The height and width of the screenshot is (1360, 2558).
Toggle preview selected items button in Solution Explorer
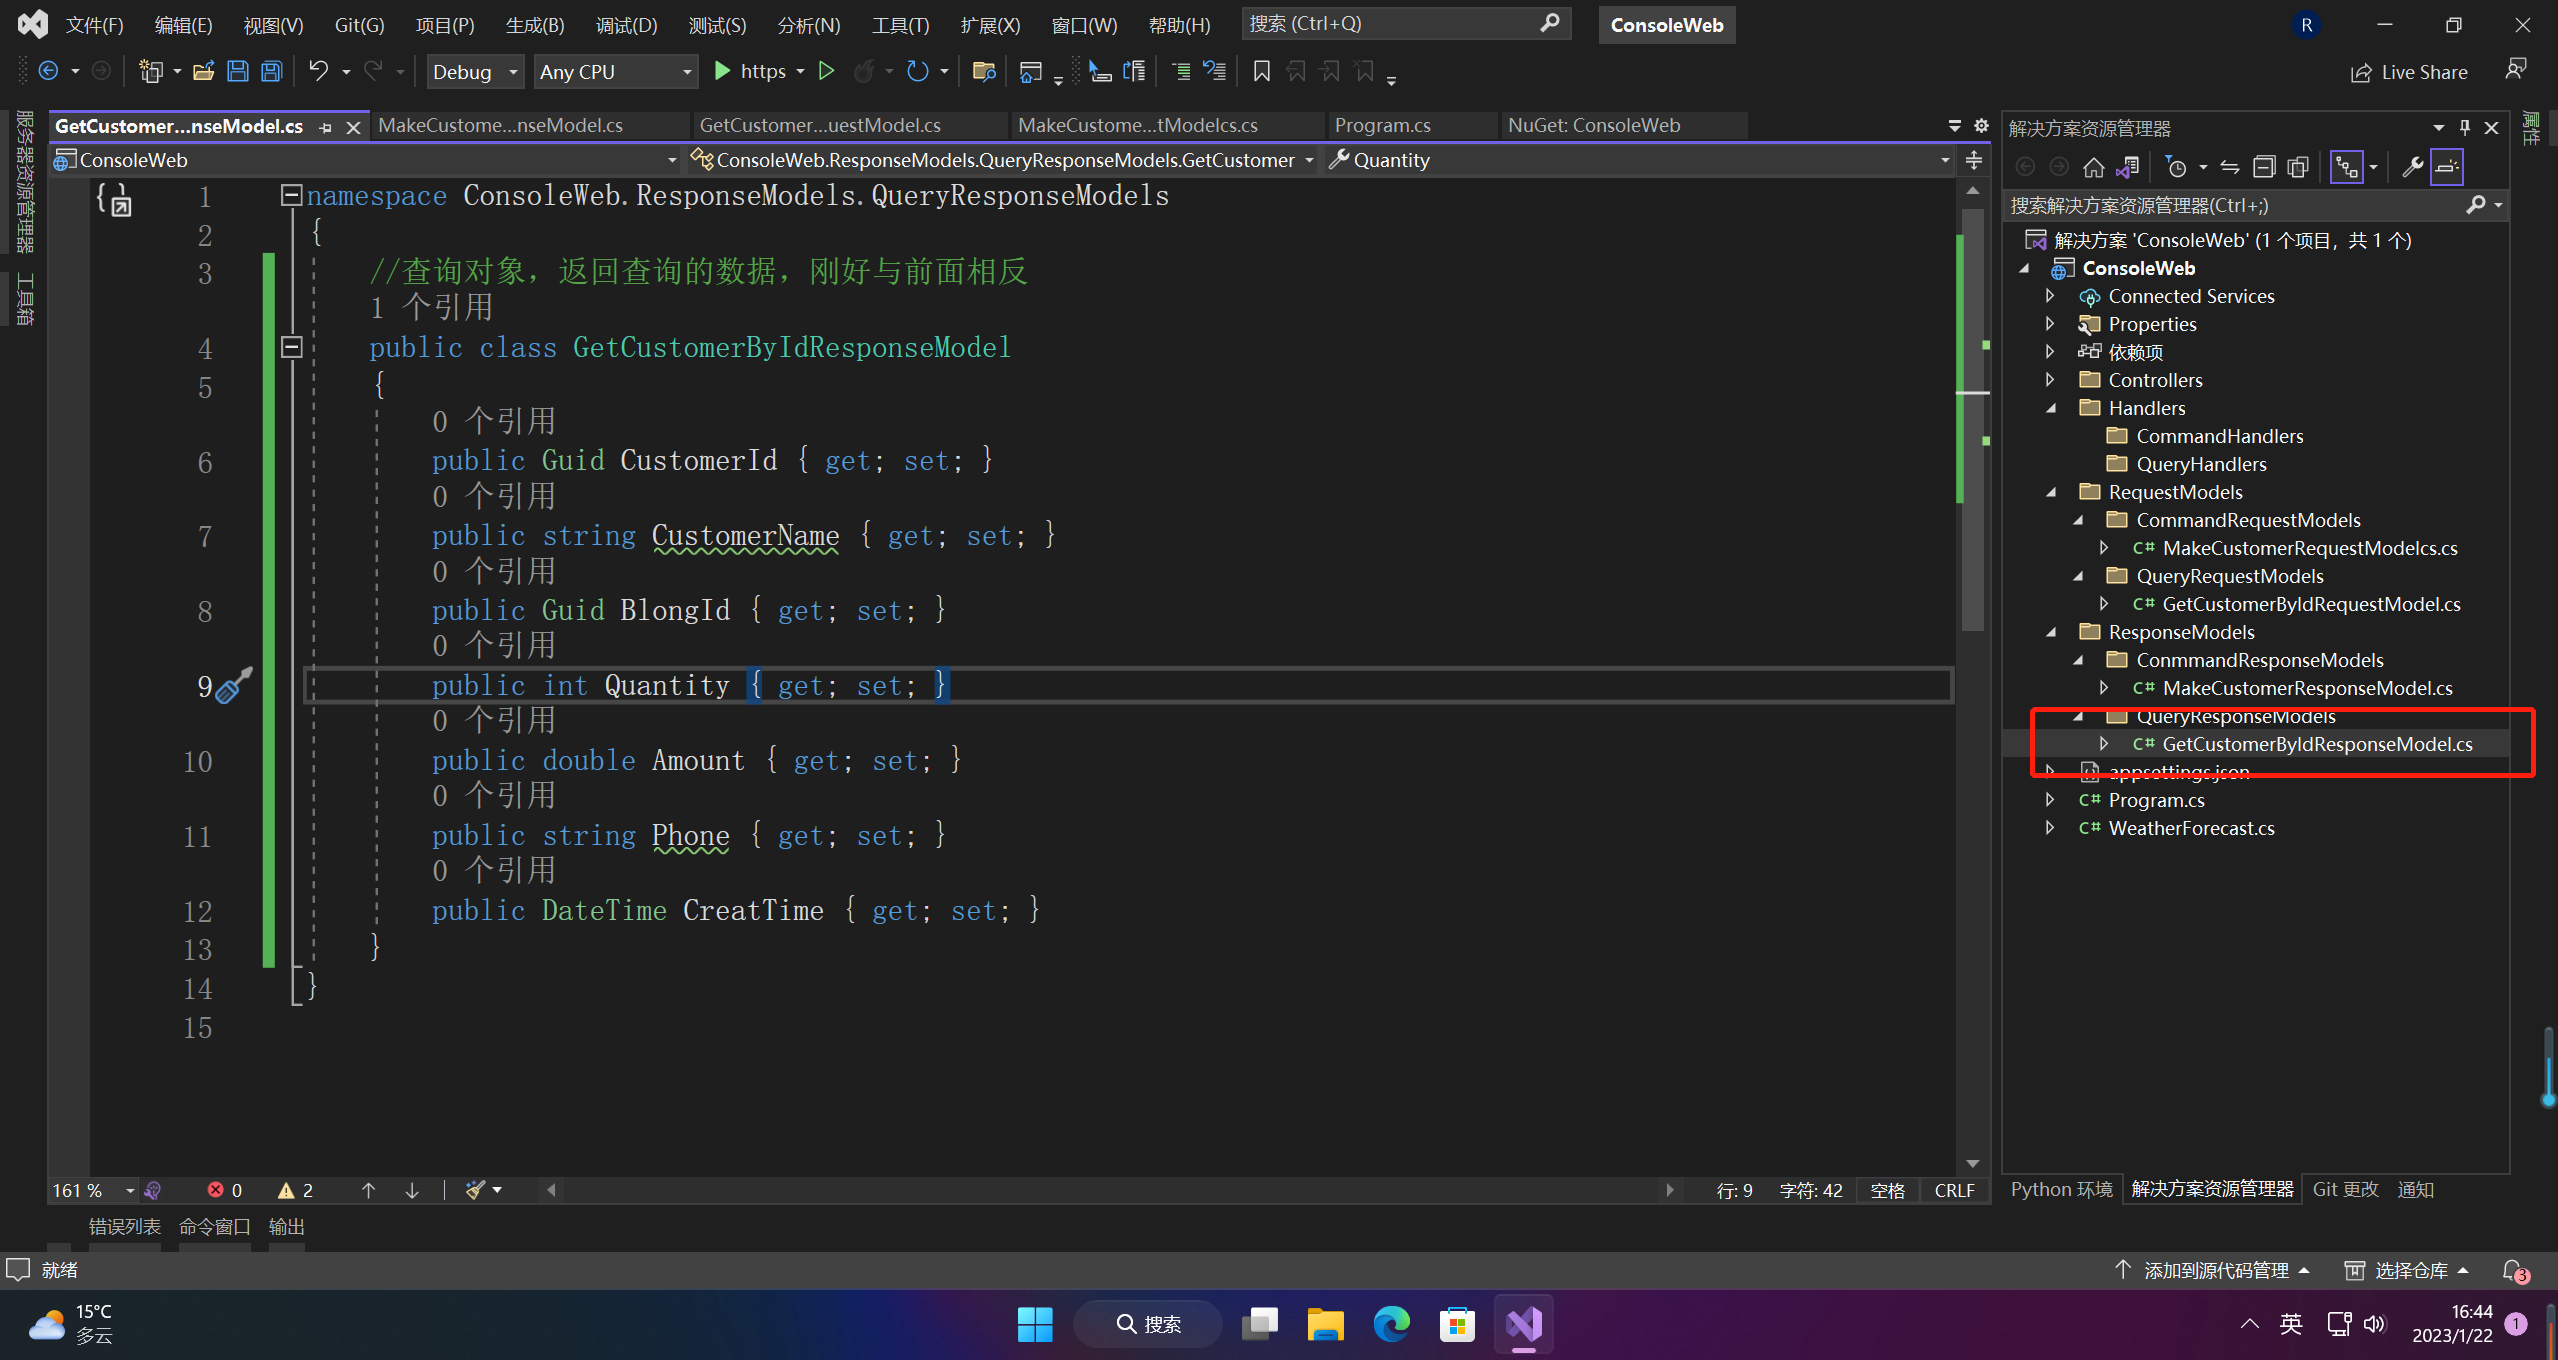2446,167
